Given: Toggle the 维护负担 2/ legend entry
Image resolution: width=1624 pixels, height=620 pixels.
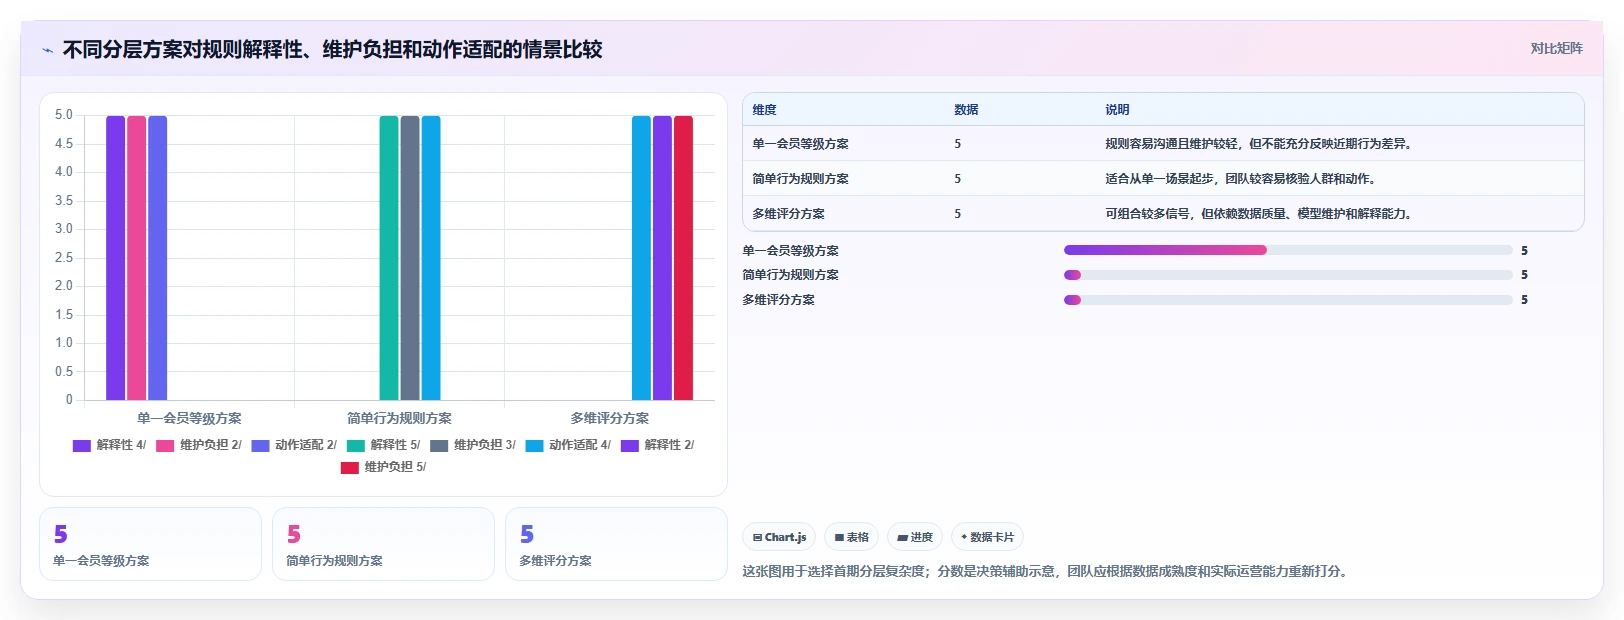Looking at the screenshot, I should pos(199,445).
